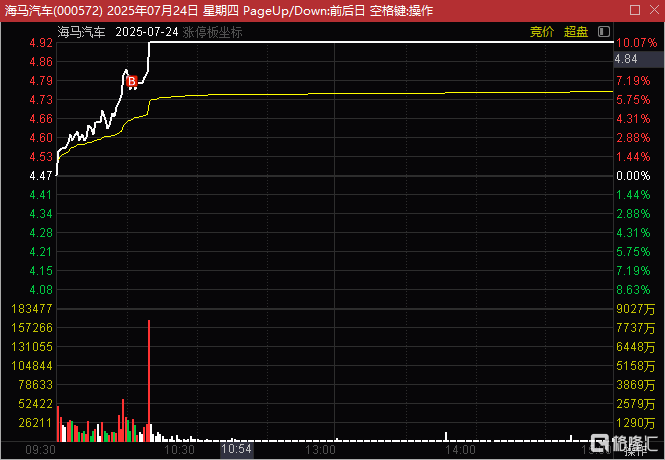Close the 海马汽车 intraday window
The image size is (665, 460).
pos(654,10)
